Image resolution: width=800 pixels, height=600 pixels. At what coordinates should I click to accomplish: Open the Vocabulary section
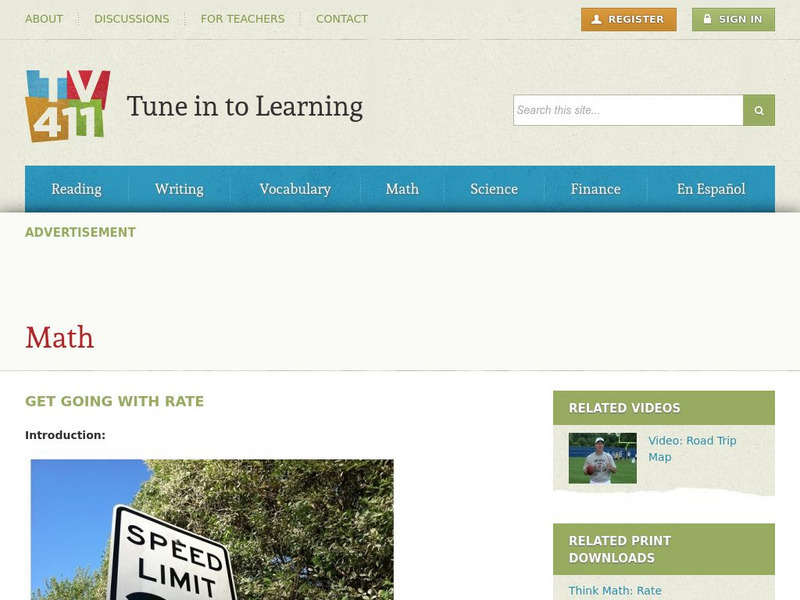click(295, 189)
